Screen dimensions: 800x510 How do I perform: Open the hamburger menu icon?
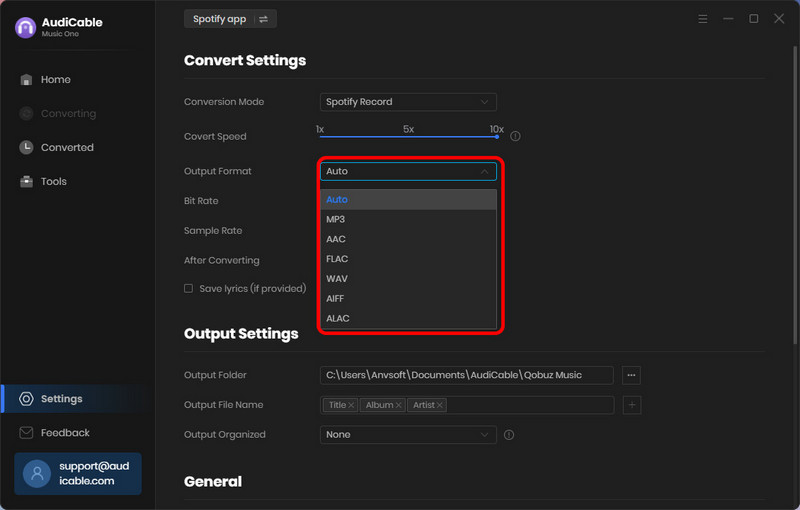pyautogui.click(x=703, y=19)
